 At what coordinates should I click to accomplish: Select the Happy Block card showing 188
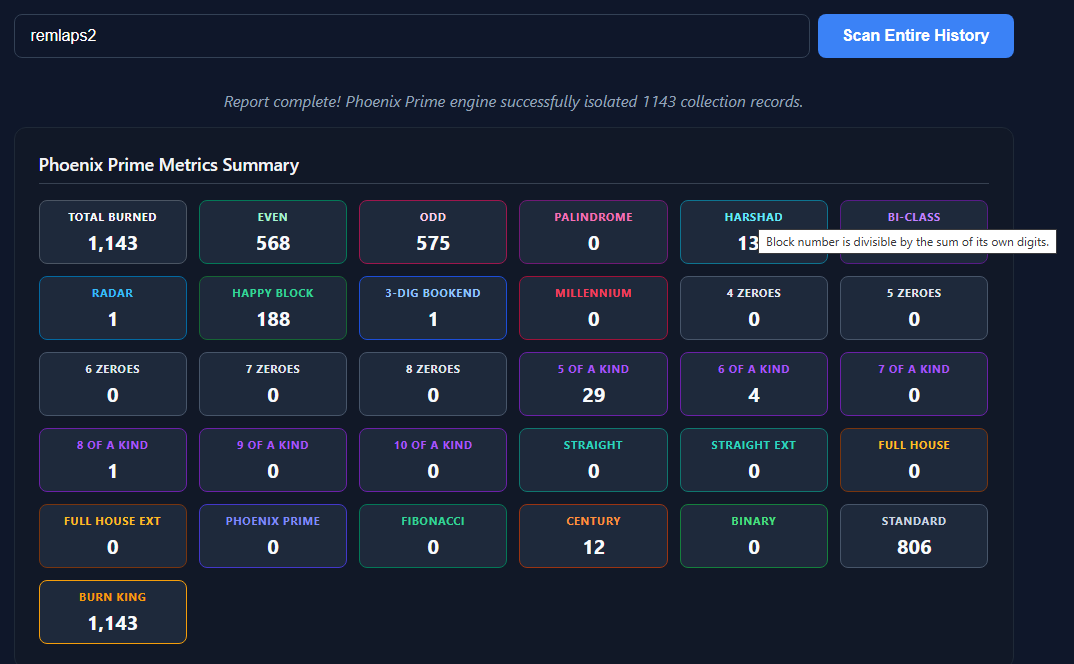[x=273, y=308]
